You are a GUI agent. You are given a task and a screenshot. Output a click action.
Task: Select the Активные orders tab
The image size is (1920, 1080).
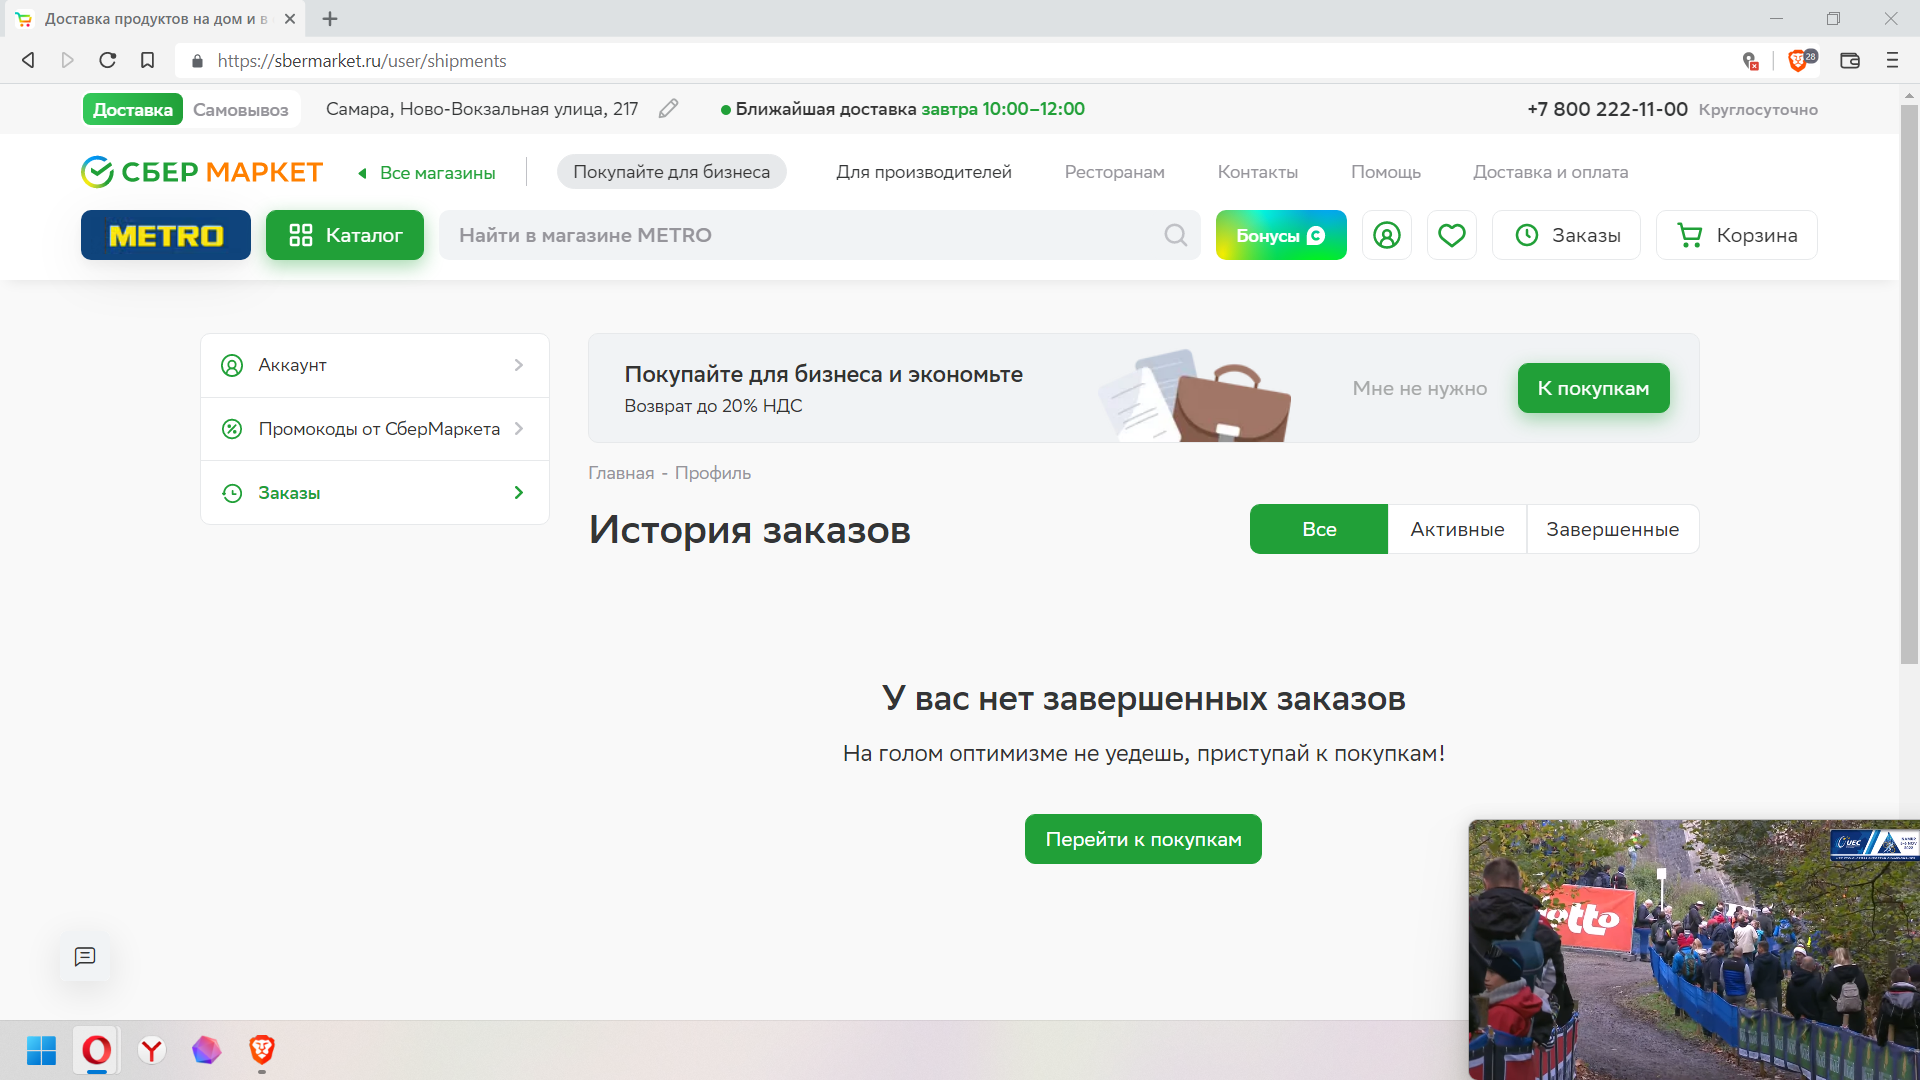[1457, 529]
